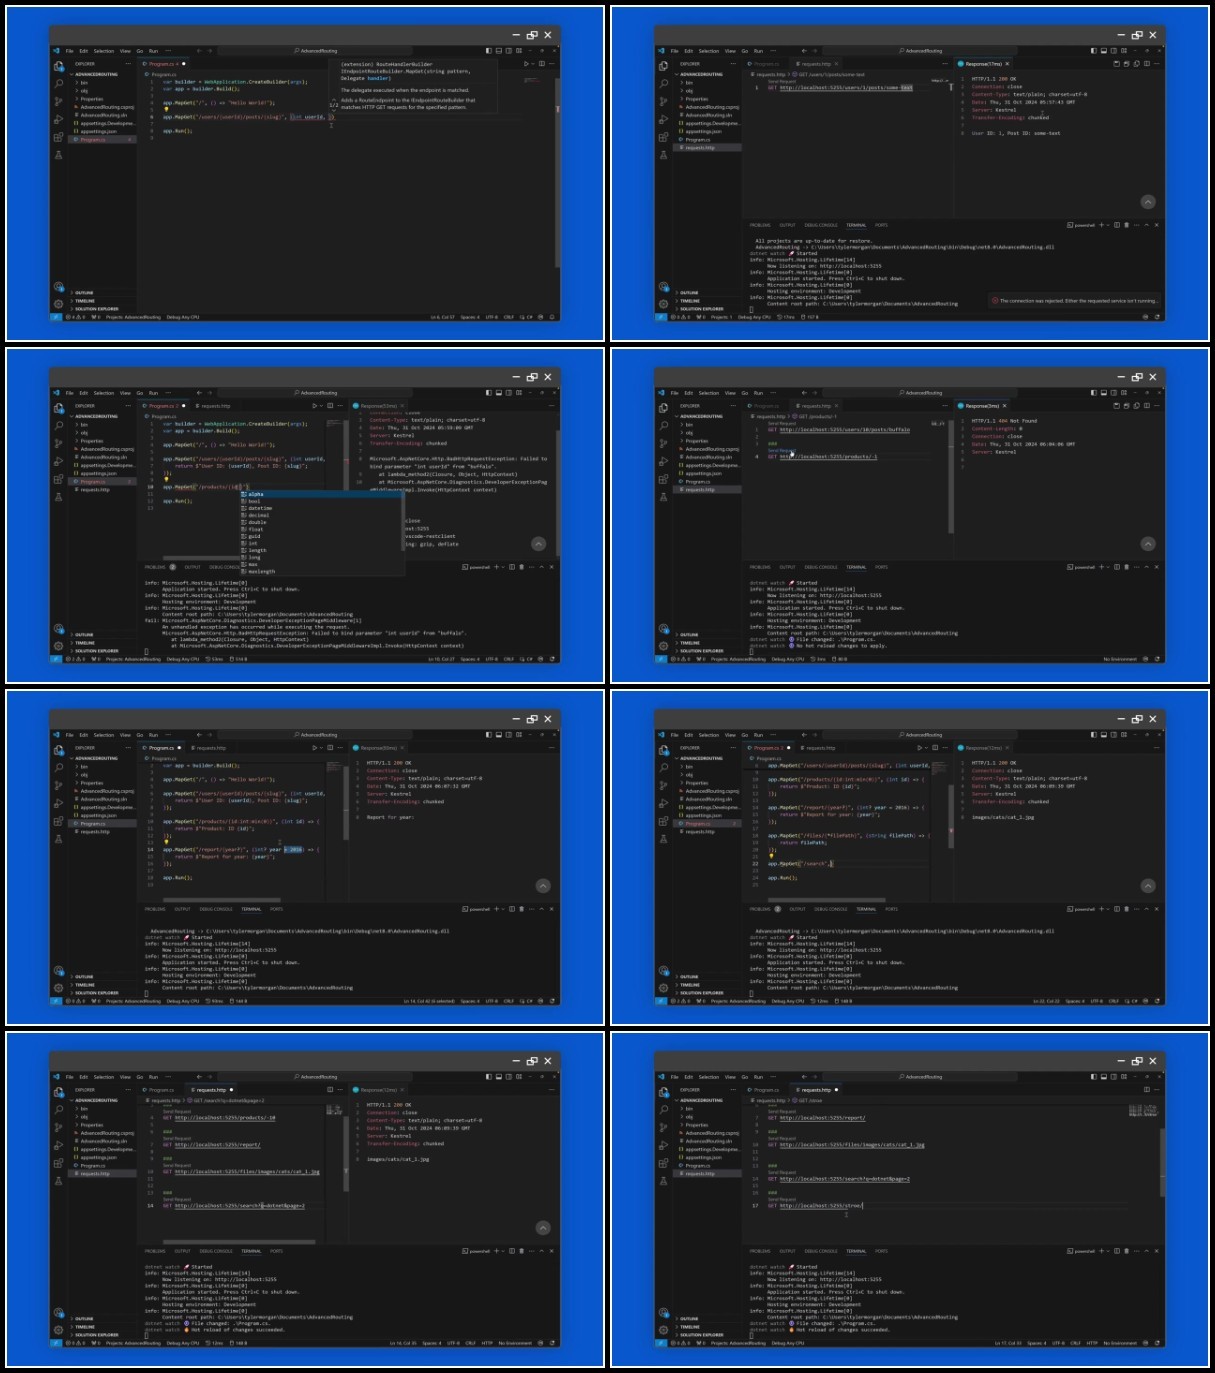Click AdvancedRouting command center in MapGet tooltip window
1215x1373 pixels.
click(316, 51)
